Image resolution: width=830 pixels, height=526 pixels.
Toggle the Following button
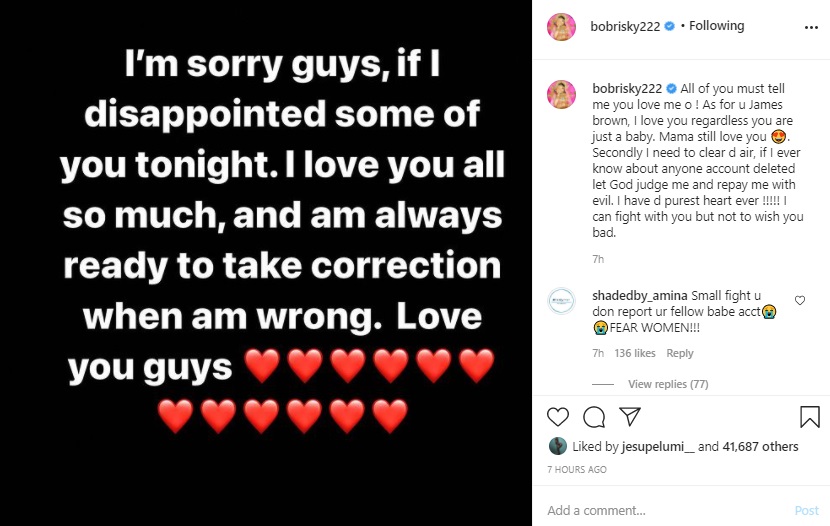pyautogui.click(x=716, y=26)
